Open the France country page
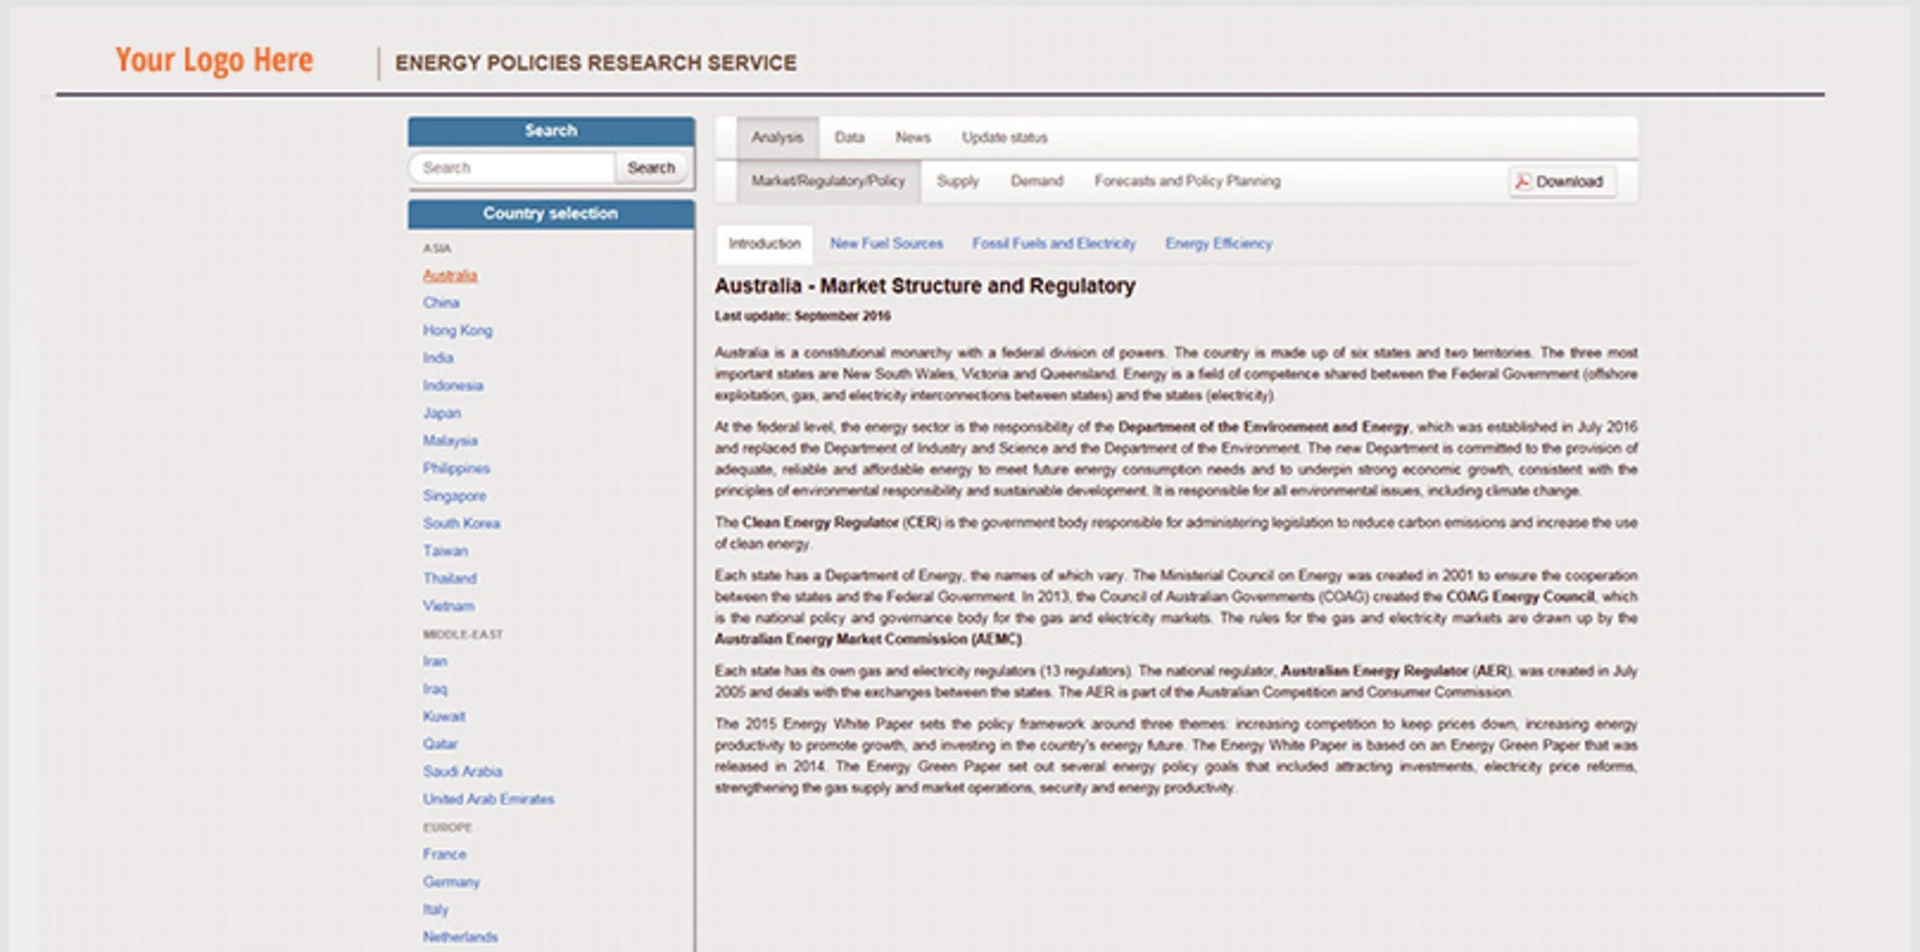The image size is (1920, 952). click(444, 854)
